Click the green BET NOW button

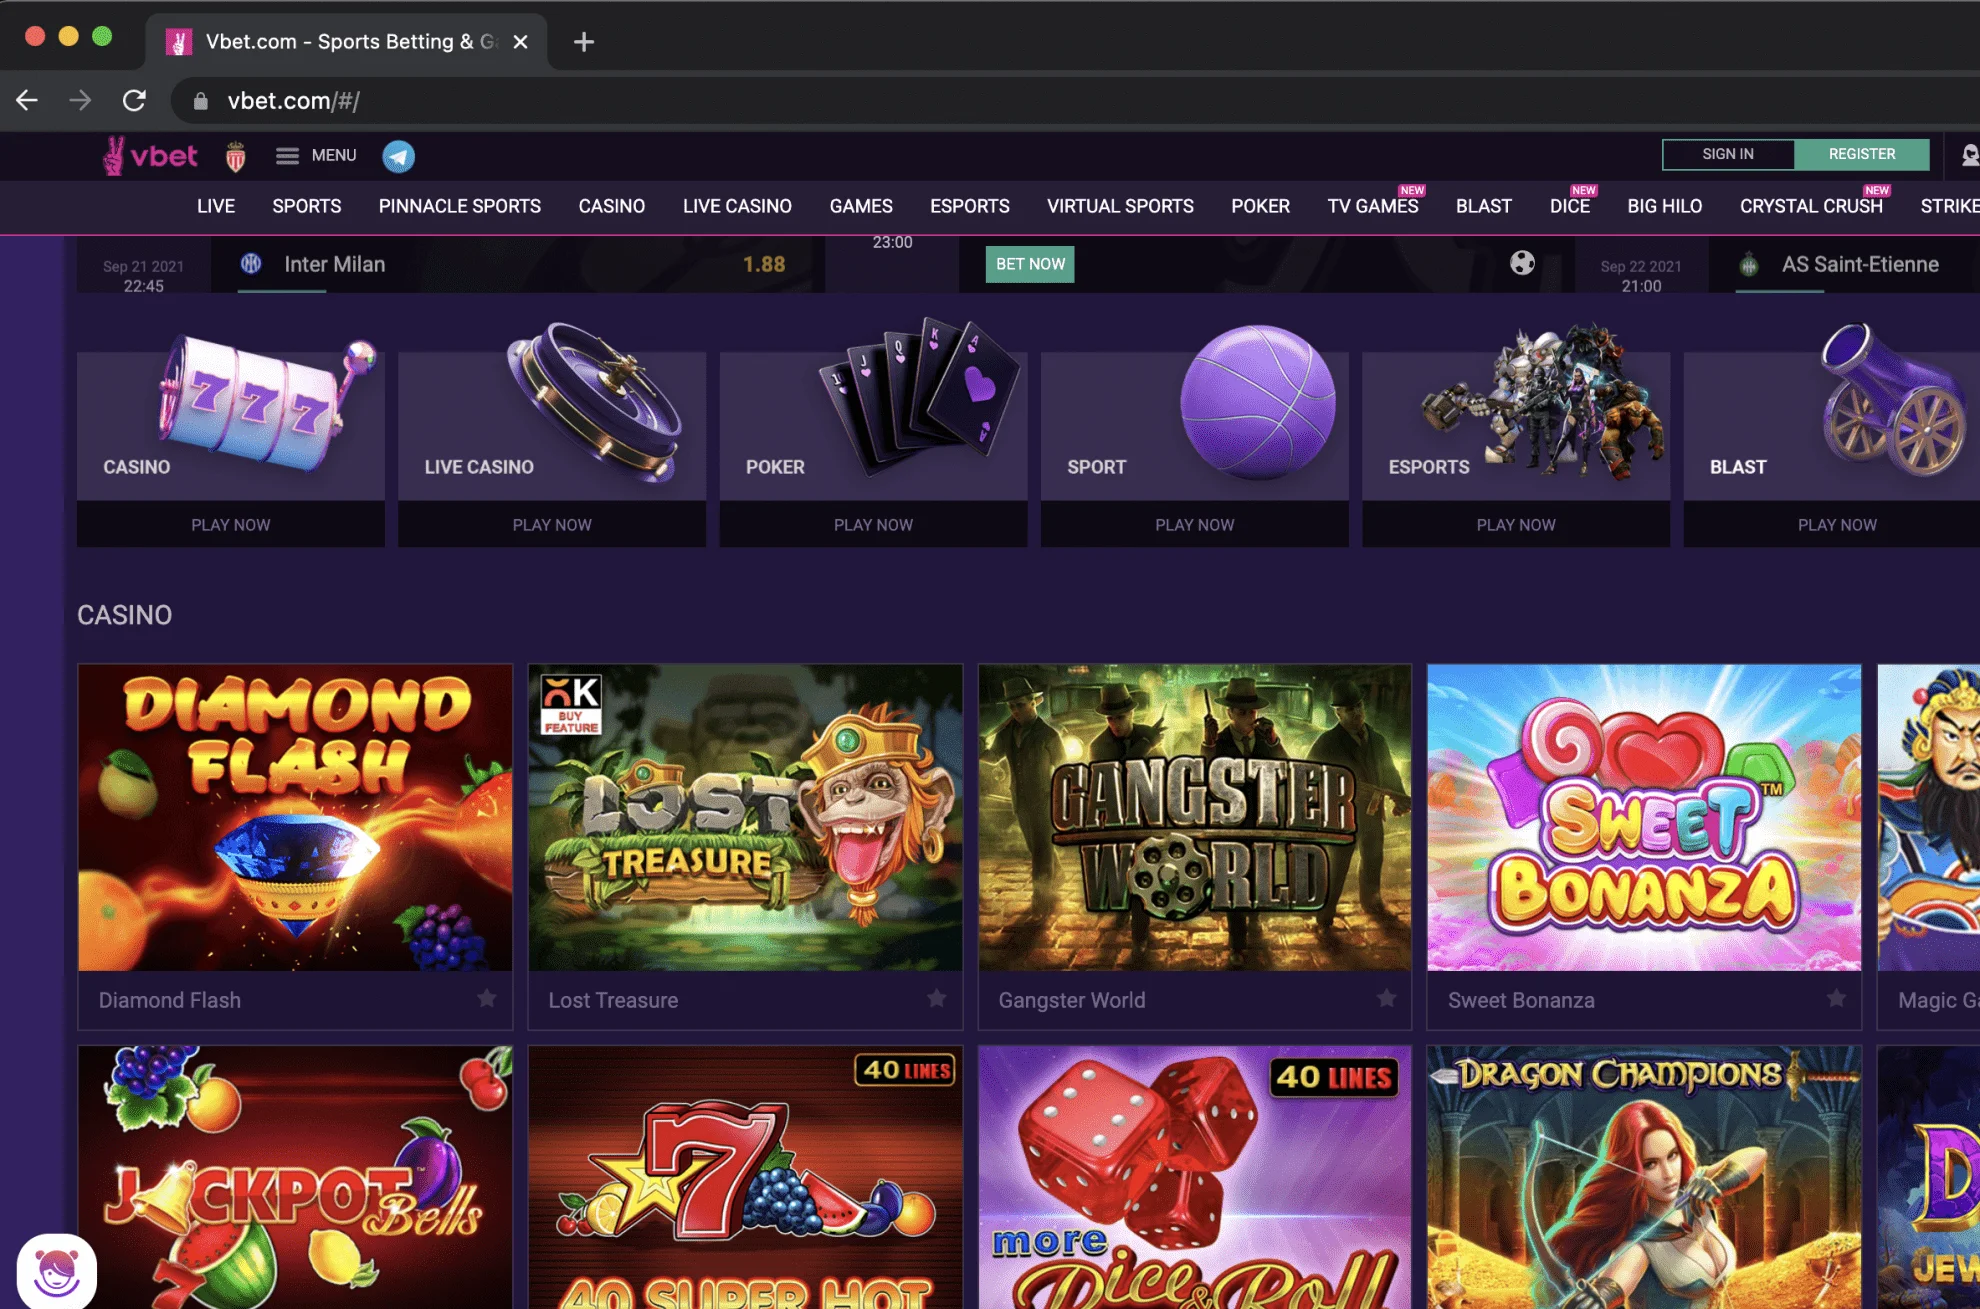[x=1030, y=264]
